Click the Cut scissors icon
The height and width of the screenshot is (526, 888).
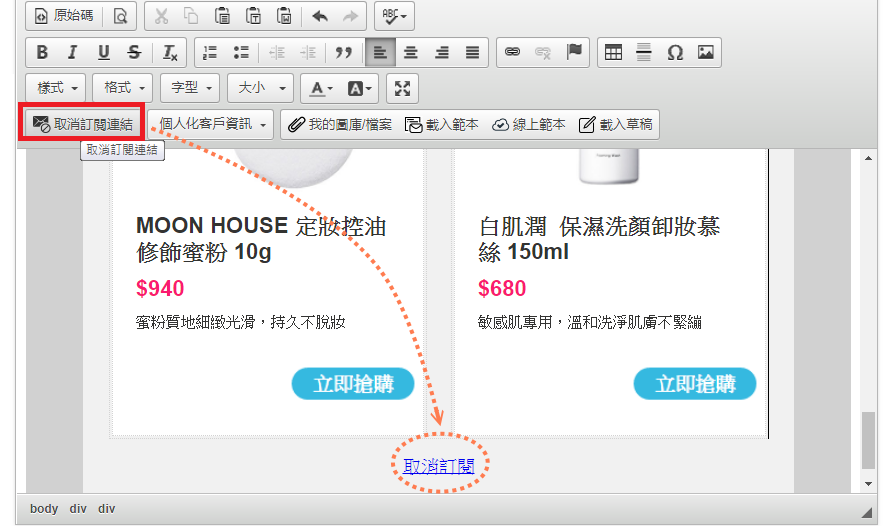[x=162, y=16]
